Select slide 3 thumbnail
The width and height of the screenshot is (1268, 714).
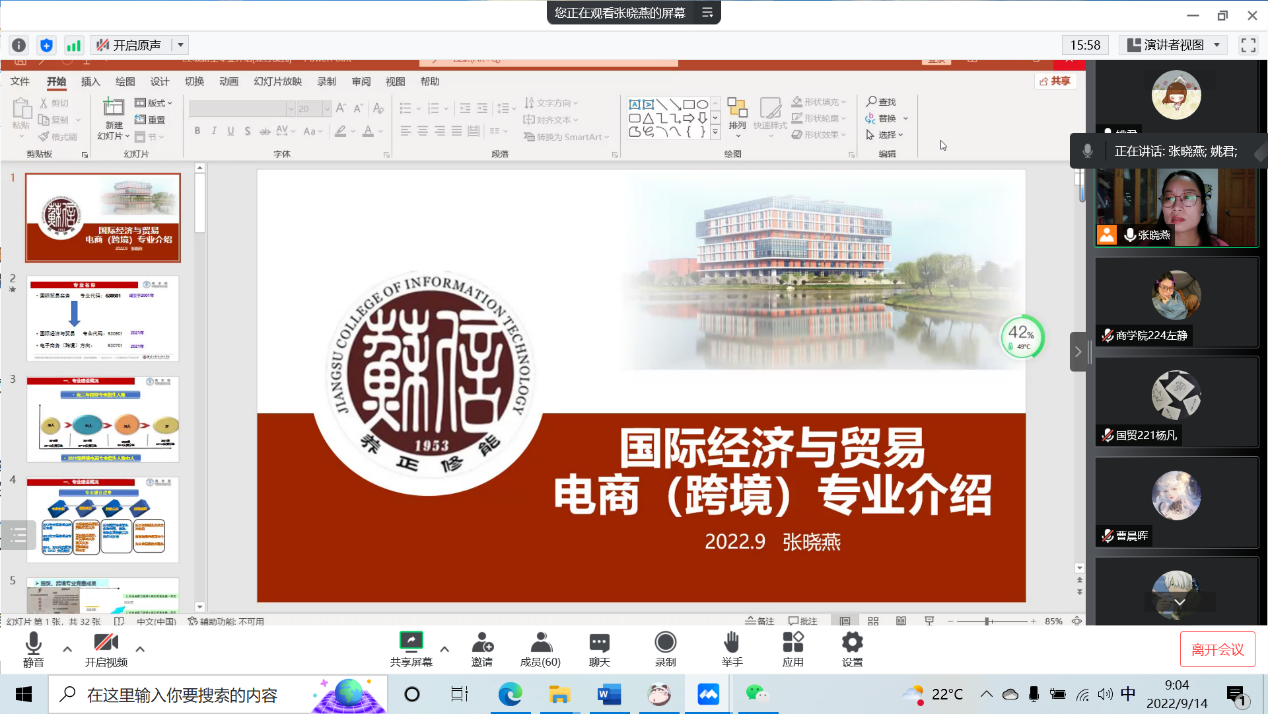point(103,419)
